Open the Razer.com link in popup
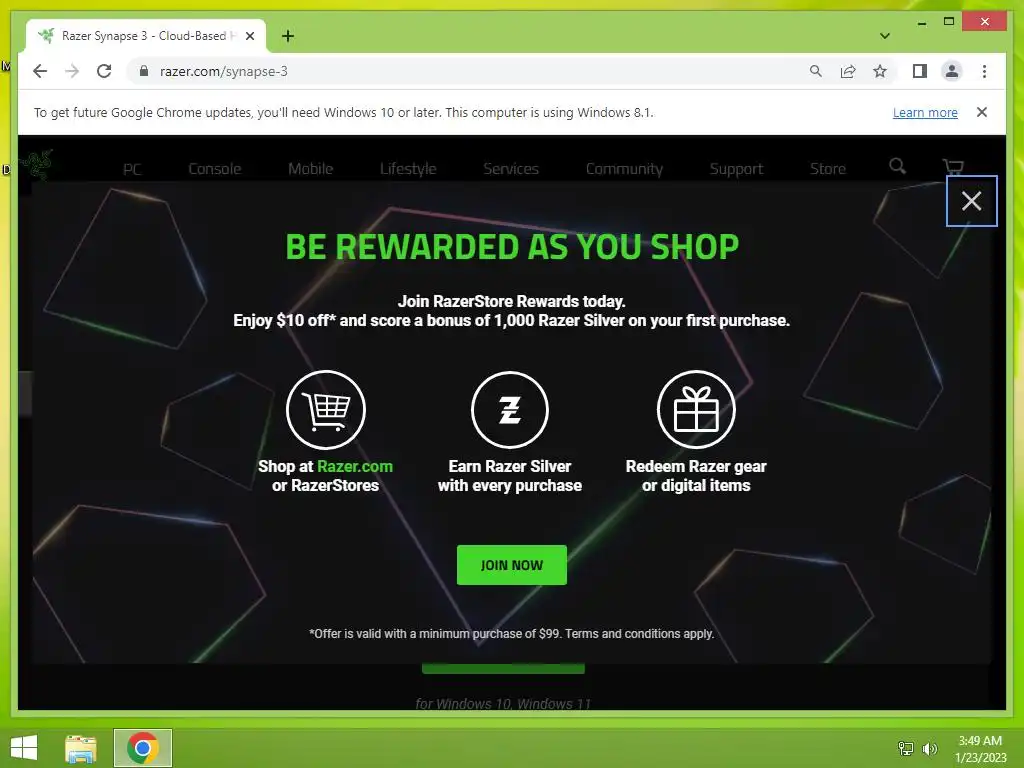Screen dimensions: 1024x768 click(355, 466)
